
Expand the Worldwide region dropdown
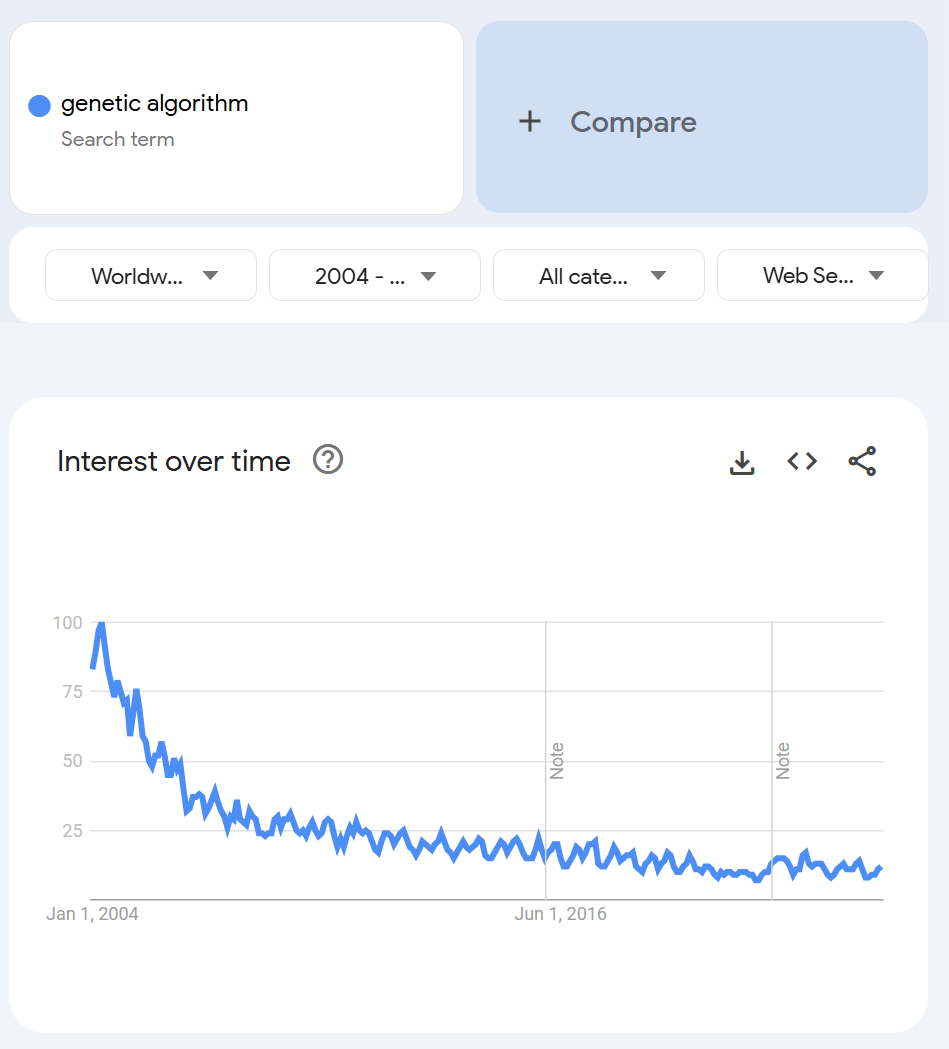point(151,276)
